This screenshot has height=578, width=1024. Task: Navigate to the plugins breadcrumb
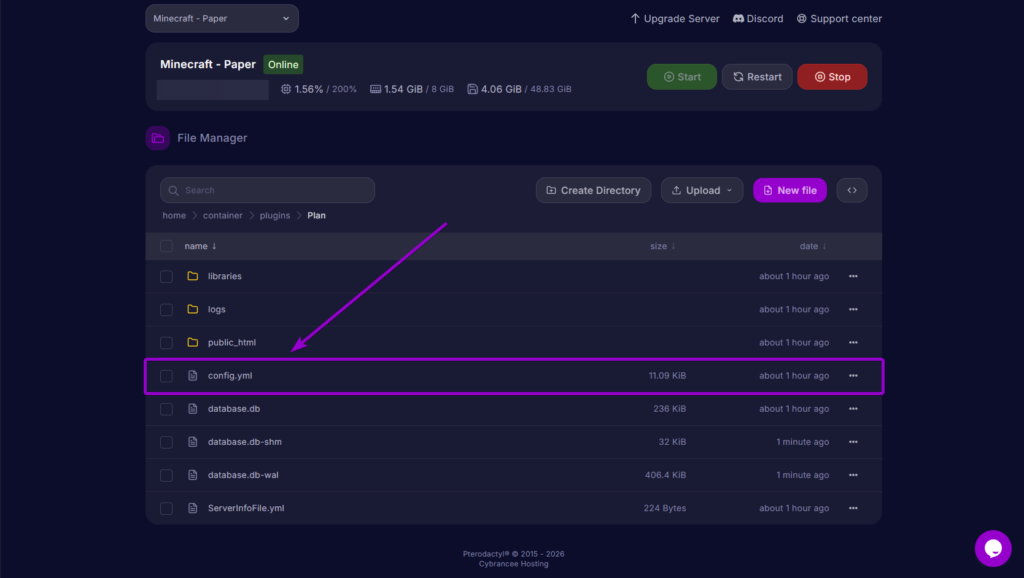click(x=274, y=215)
